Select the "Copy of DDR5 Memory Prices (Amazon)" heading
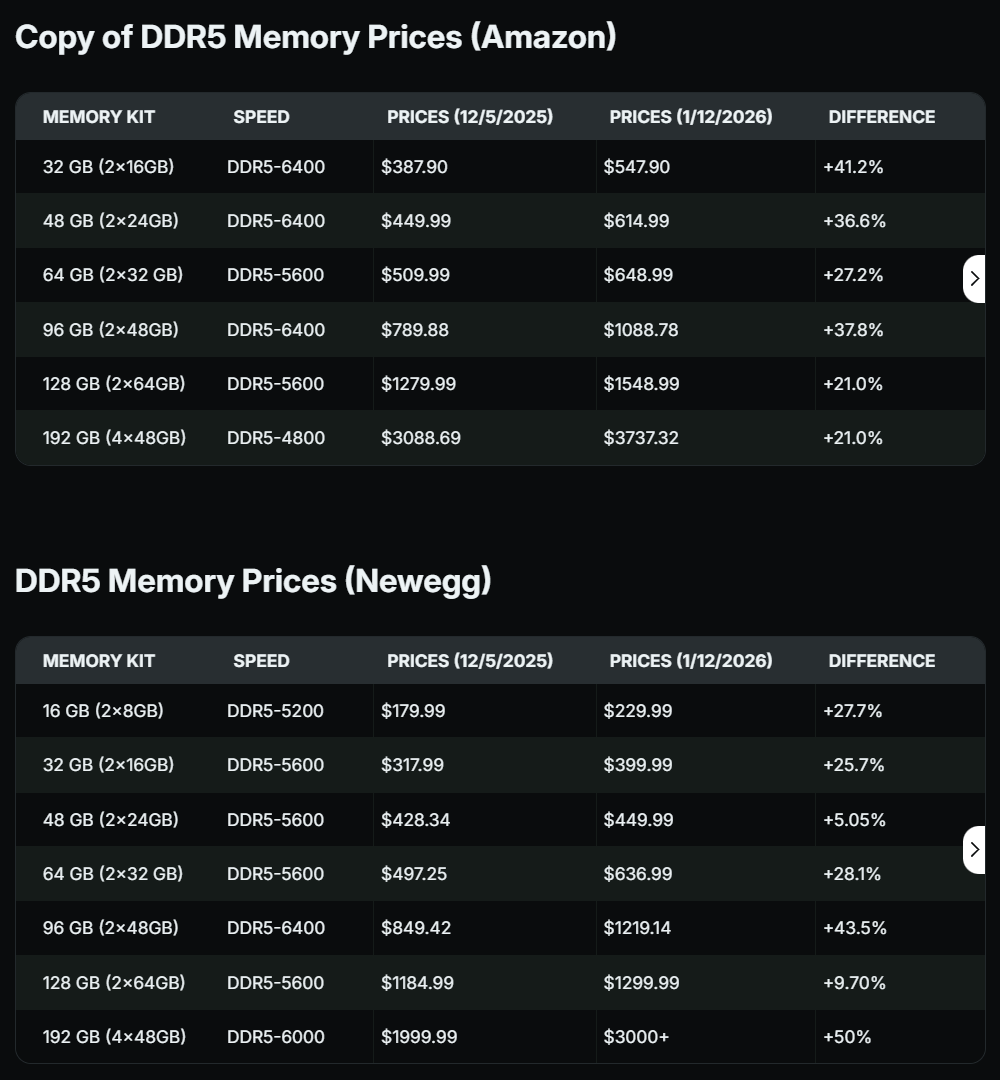The width and height of the screenshot is (1000, 1080). click(316, 38)
